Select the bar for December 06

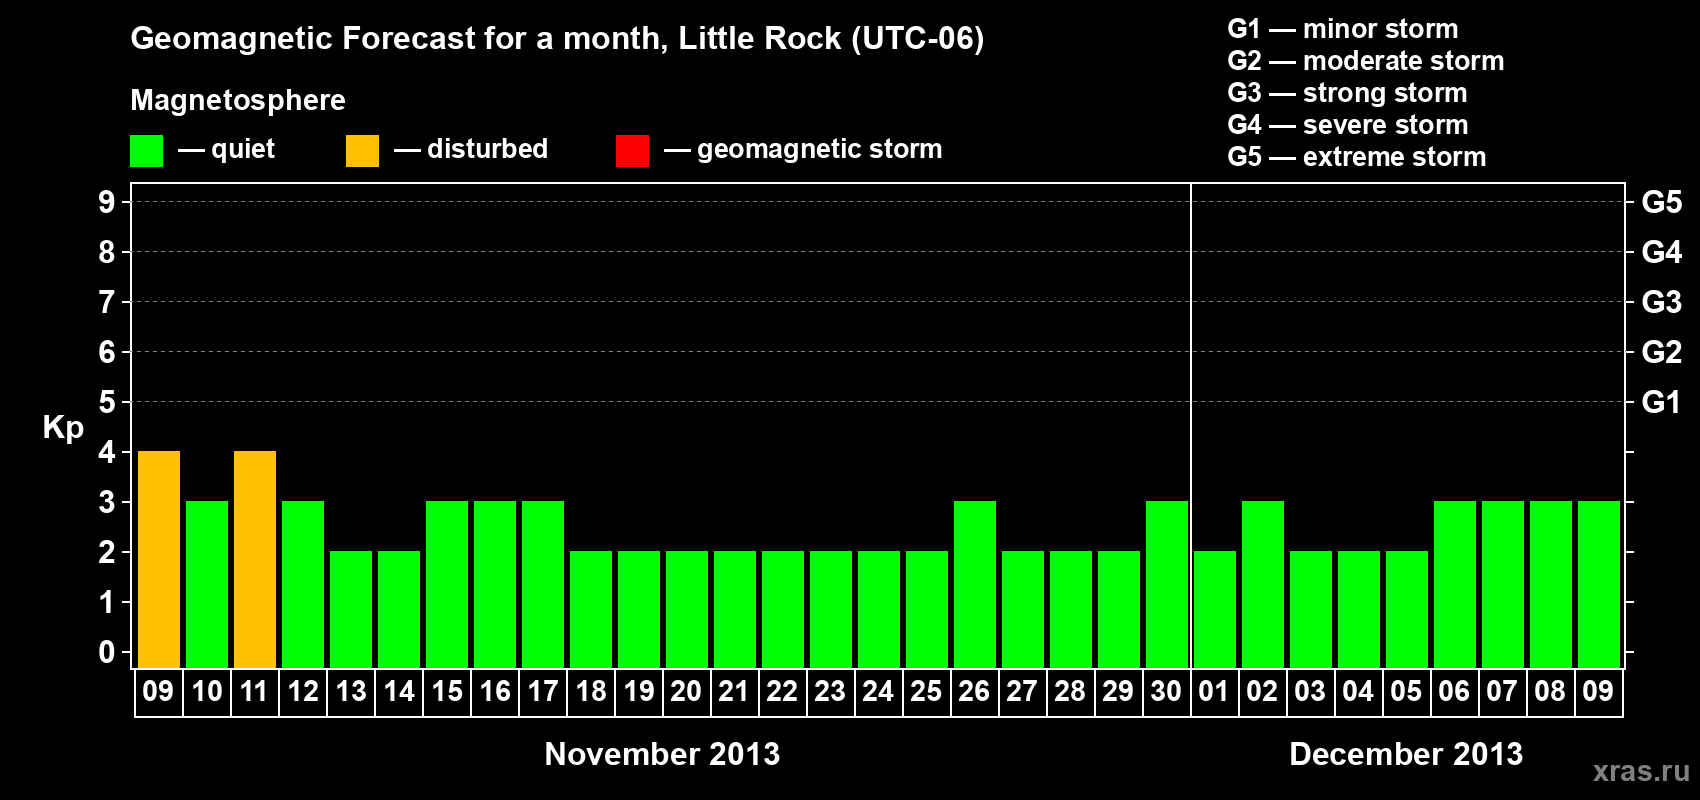(x=1455, y=585)
